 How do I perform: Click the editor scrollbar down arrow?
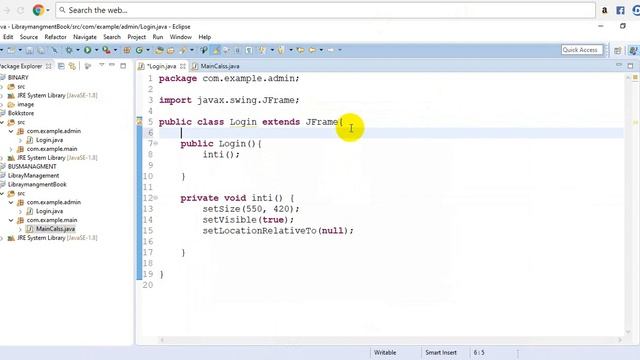(628, 332)
